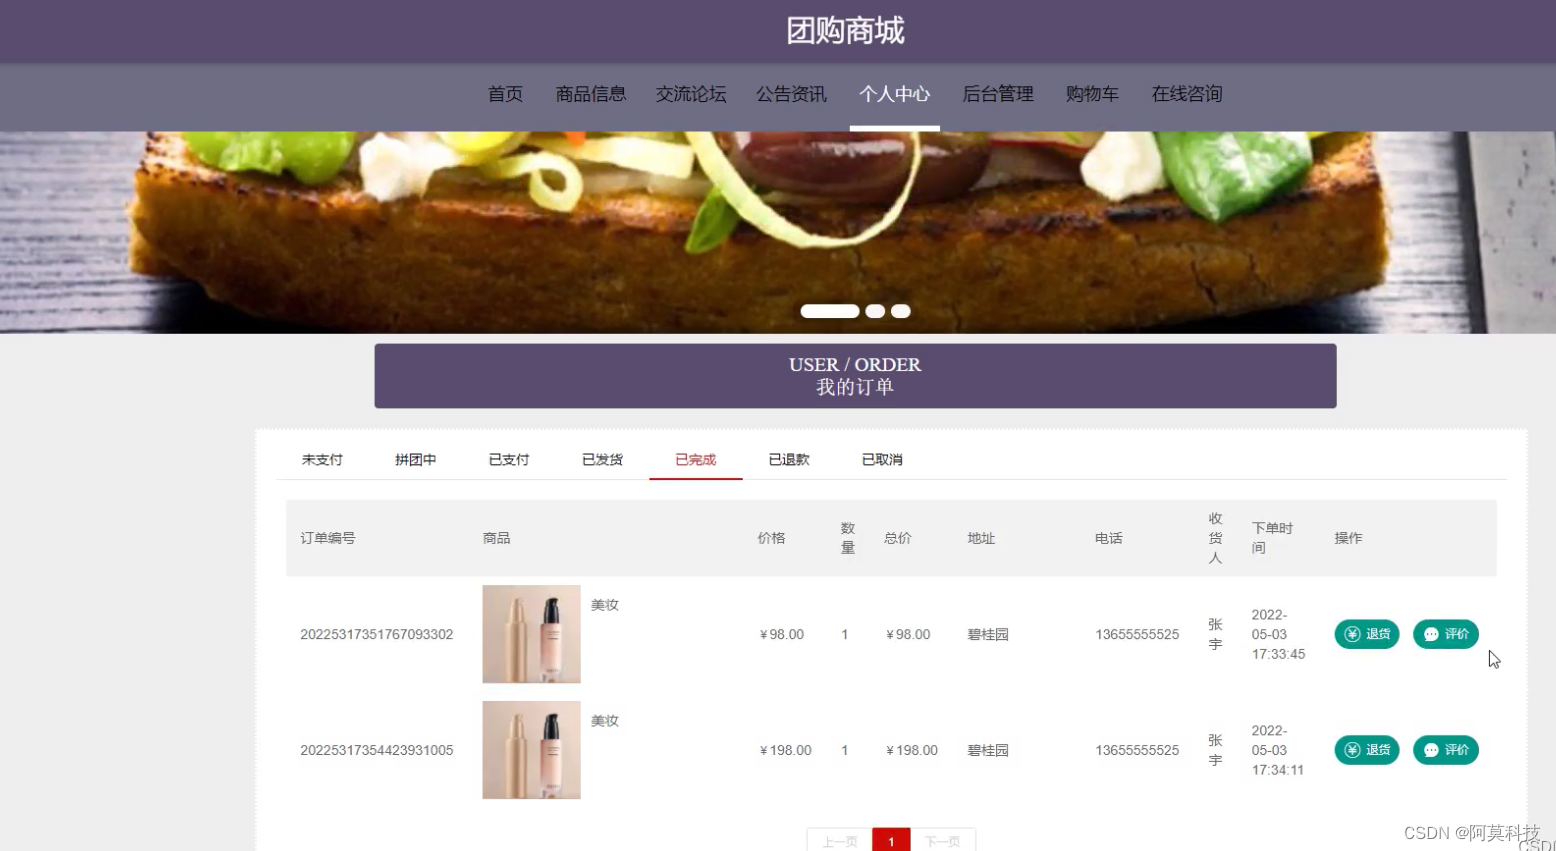Image resolution: width=1556 pixels, height=851 pixels.
Task: Switch to 拼团中 orders tab
Action: tap(415, 460)
